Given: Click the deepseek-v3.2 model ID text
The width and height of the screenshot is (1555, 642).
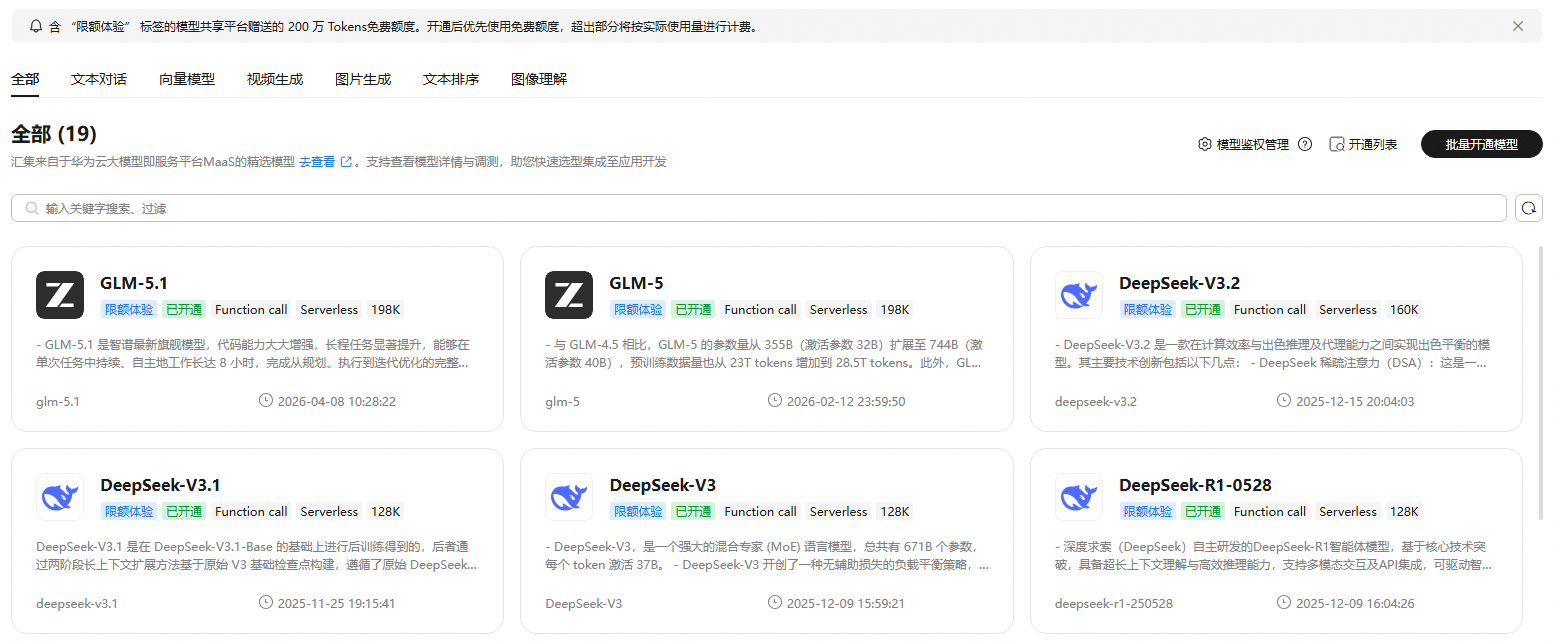Looking at the screenshot, I should [x=1096, y=402].
